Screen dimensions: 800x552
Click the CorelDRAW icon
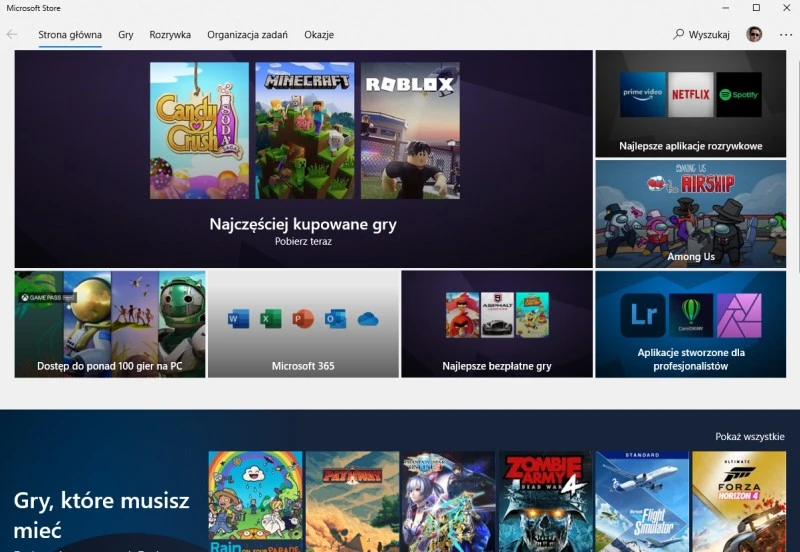coord(691,315)
